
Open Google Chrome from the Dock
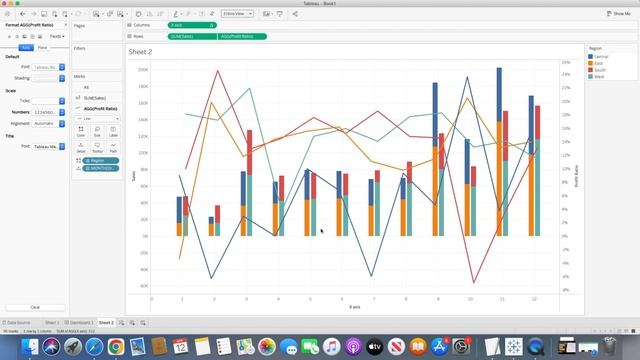coord(116,347)
